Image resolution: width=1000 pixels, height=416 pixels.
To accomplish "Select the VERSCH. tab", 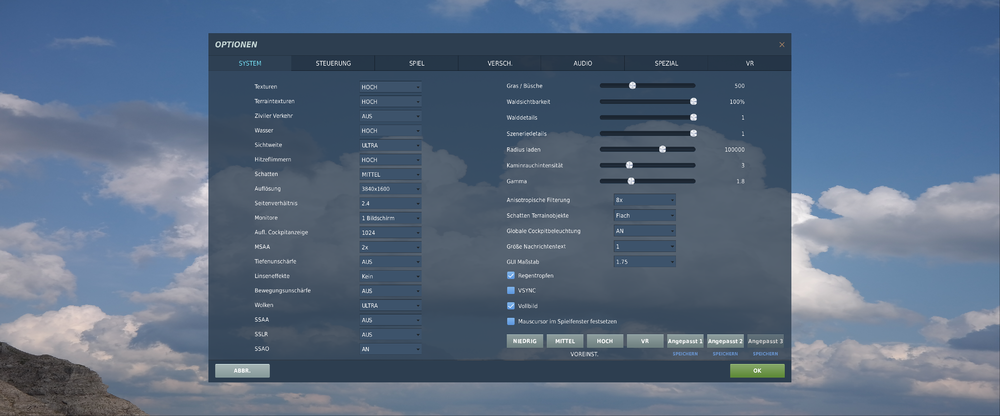I will 500,63.
